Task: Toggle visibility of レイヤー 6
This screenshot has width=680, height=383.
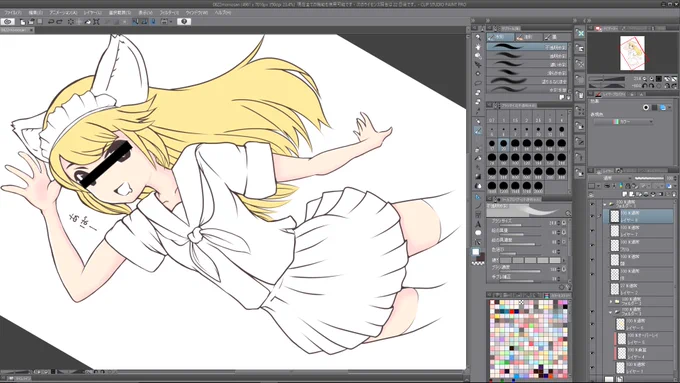Action: click(592, 324)
